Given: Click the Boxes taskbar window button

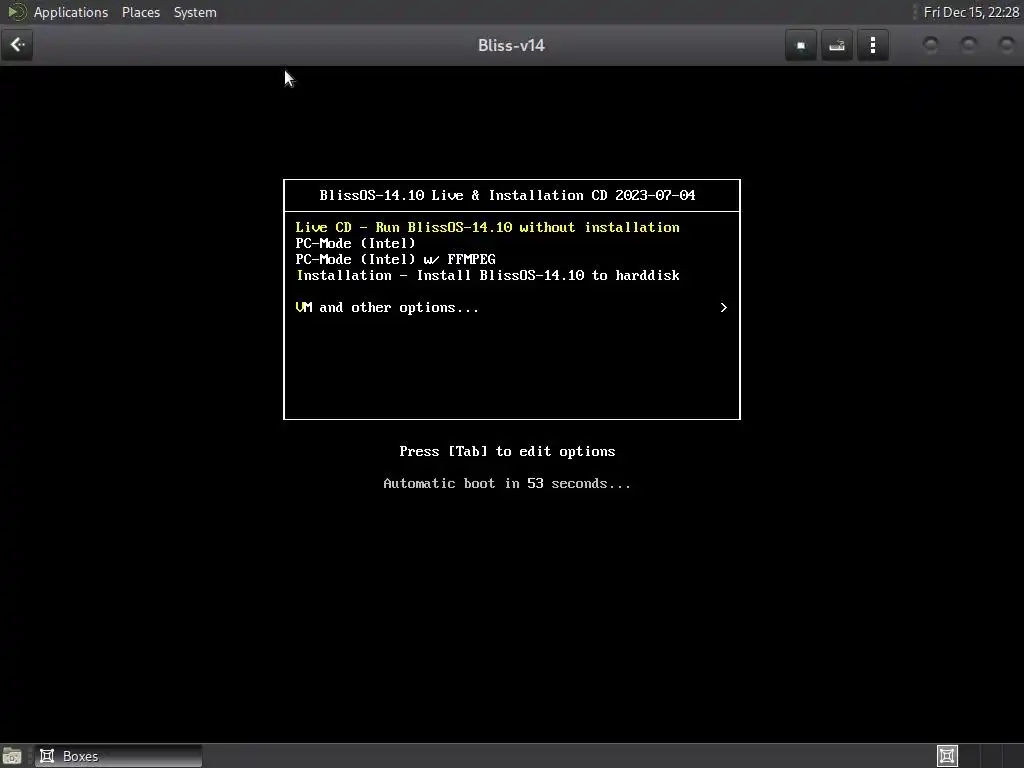Looking at the screenshot, I should click(118, 756).
